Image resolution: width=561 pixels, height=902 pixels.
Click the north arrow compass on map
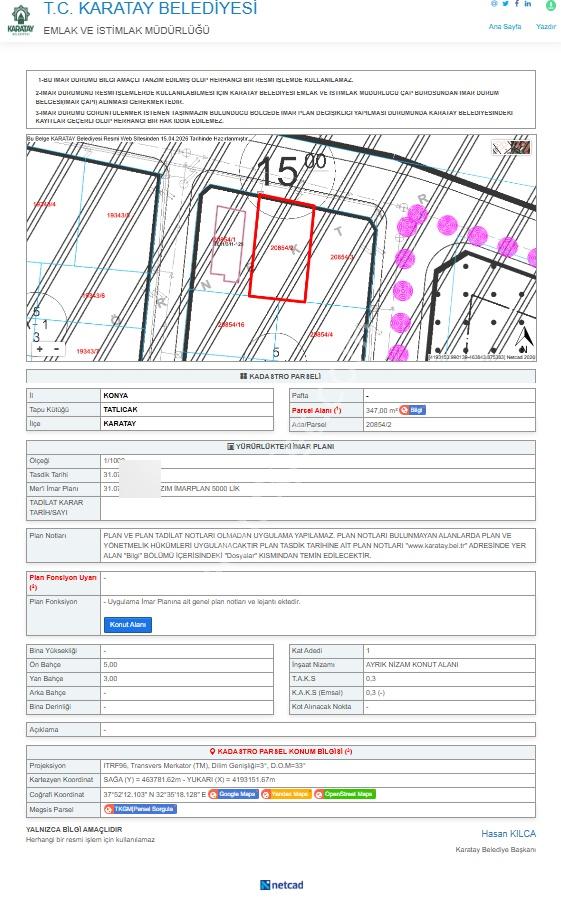[524, 339]
